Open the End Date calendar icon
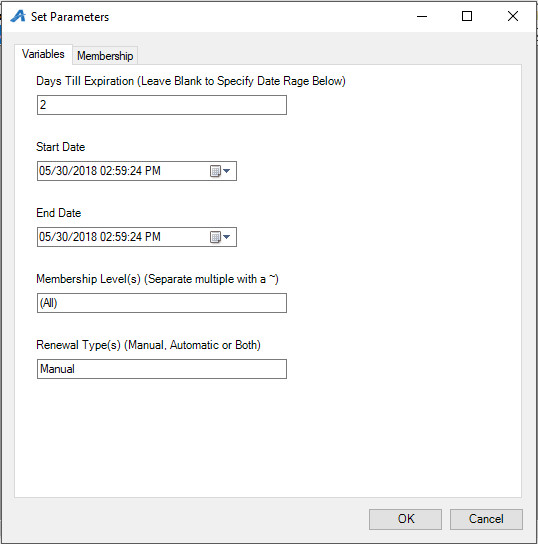 tap(215, 237)
